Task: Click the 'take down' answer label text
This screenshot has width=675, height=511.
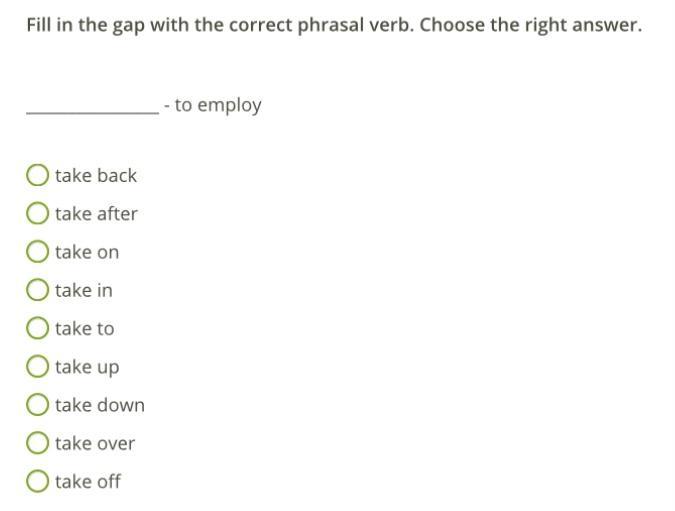Action: [x=100, y=405]
